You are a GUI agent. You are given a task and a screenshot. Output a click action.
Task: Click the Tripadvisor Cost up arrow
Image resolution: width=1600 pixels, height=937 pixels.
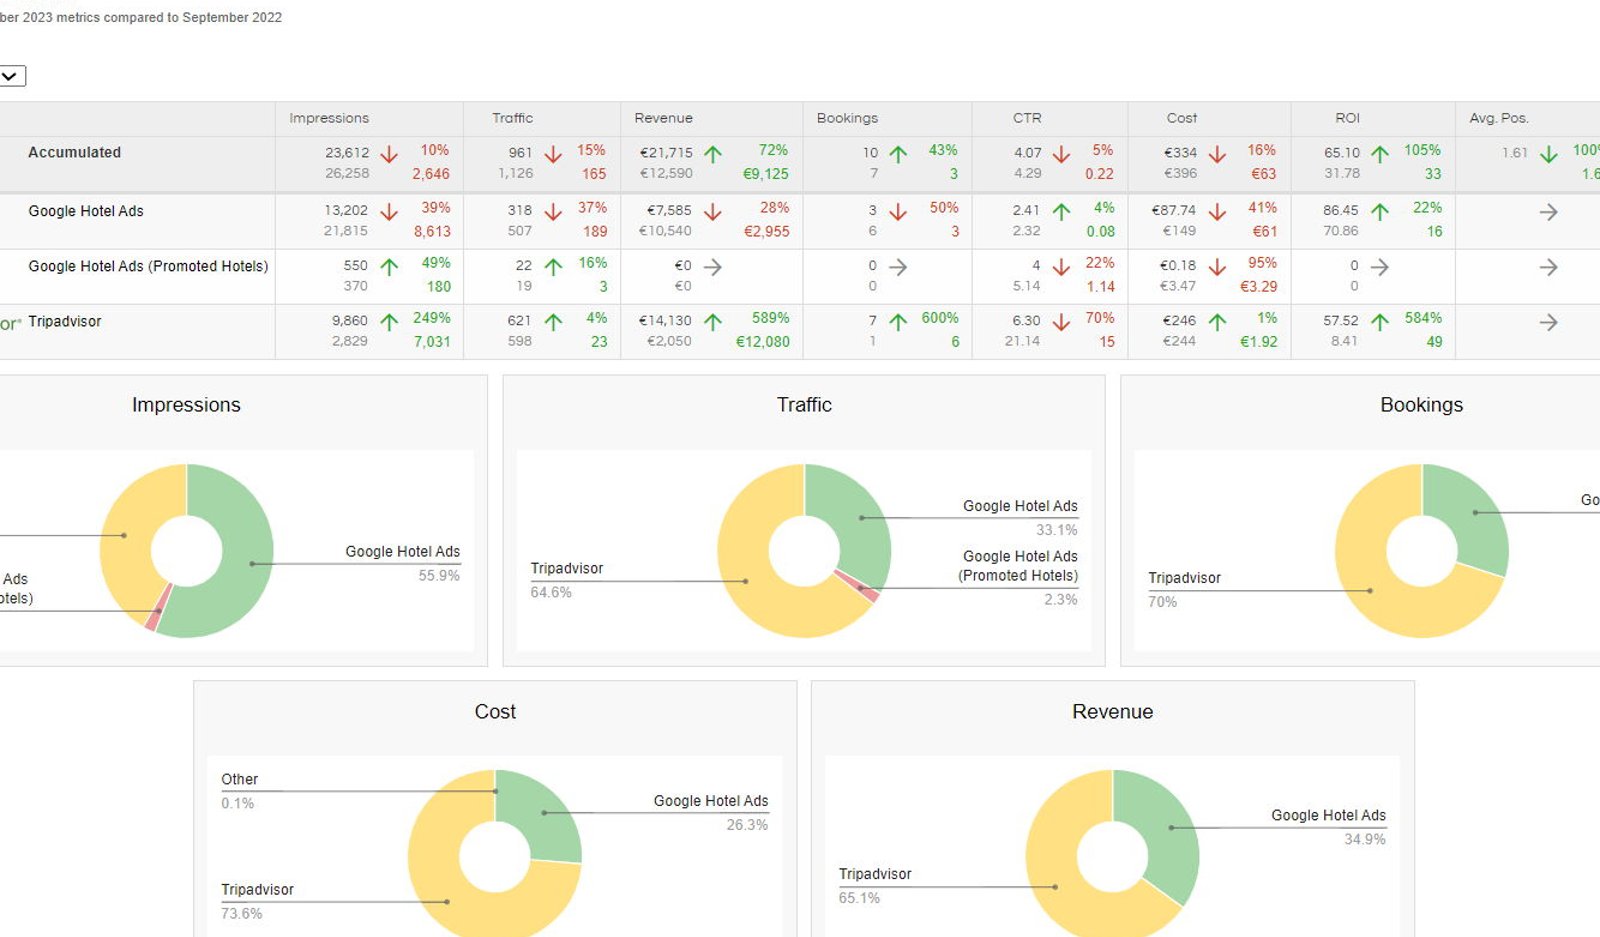tap(1217, 322)
